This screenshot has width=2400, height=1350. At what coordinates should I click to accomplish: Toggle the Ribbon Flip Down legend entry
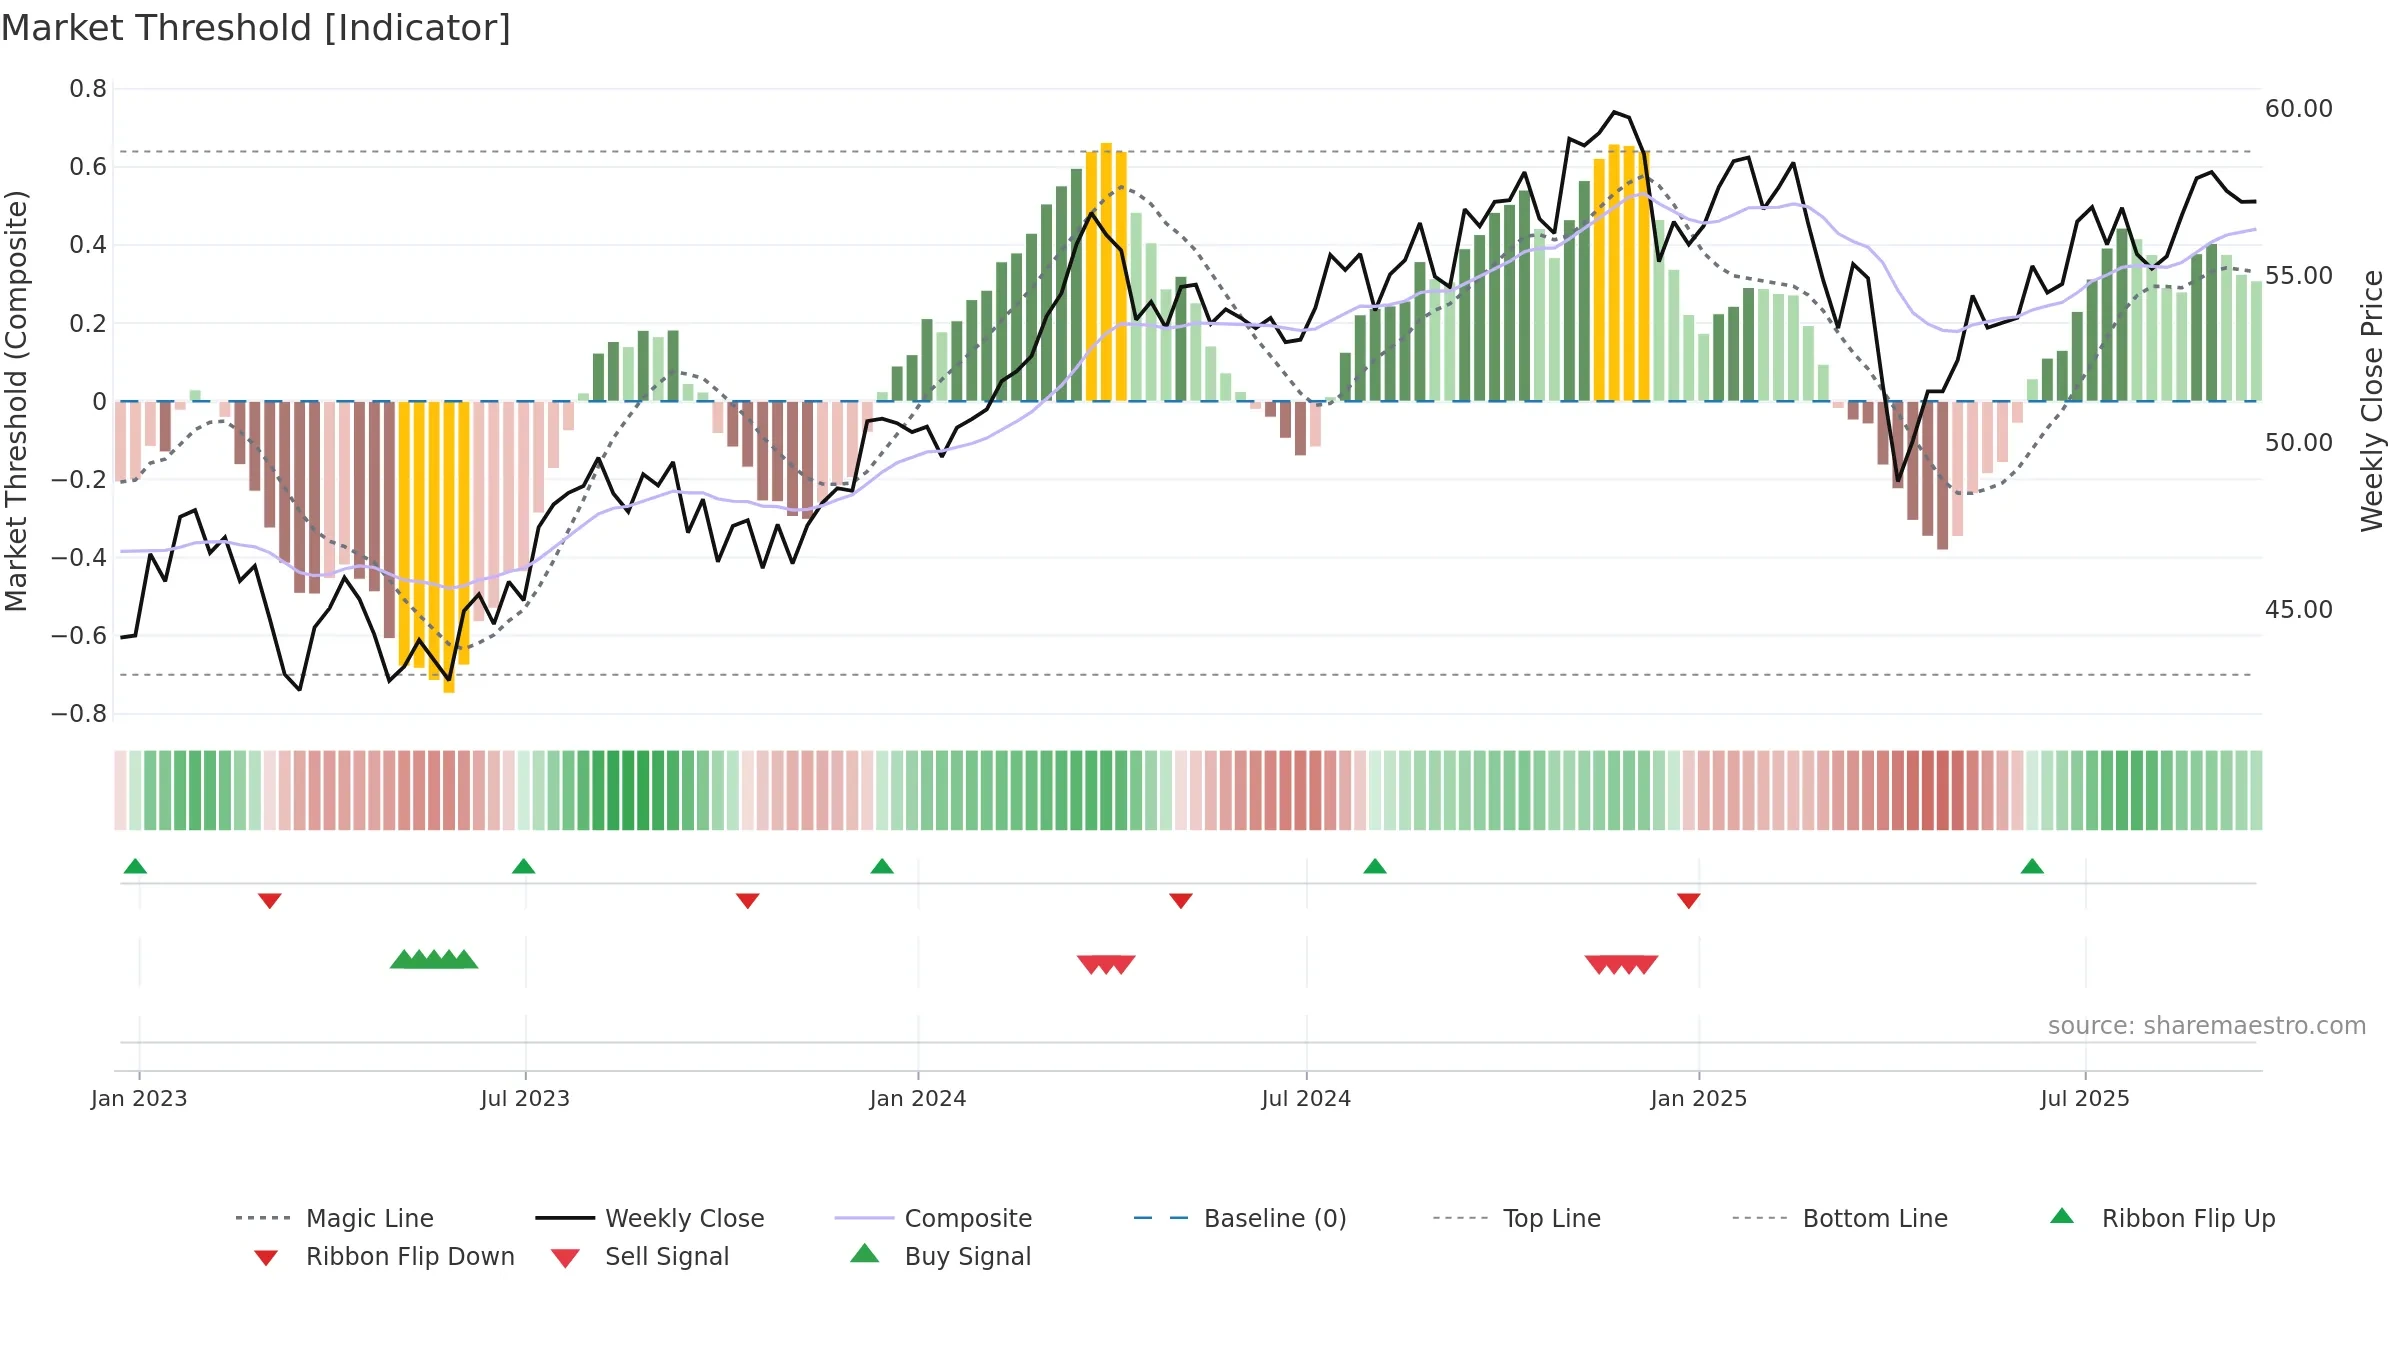(x=383, y=1256)
